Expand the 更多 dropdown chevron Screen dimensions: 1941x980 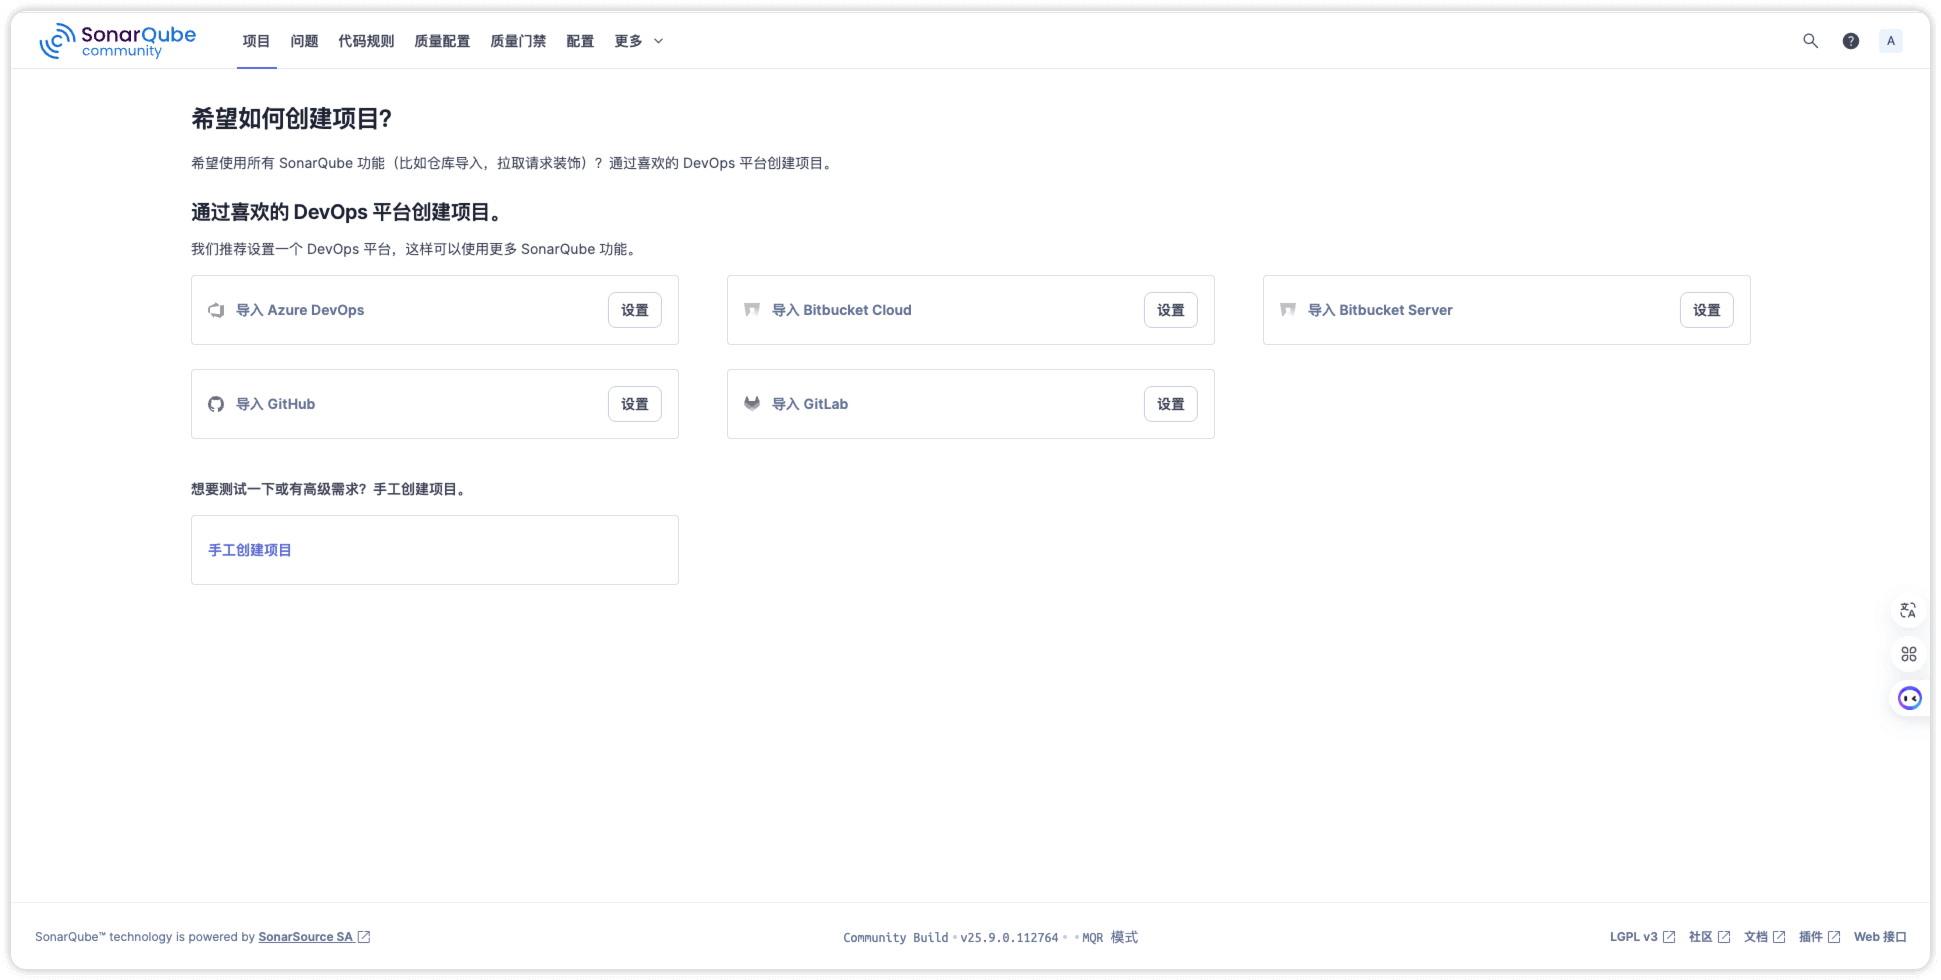tap(658, 41)
